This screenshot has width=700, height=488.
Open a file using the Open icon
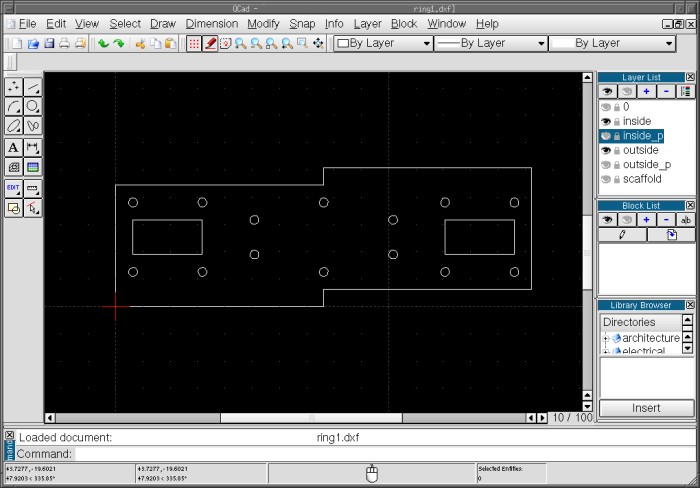coord(33,43)
